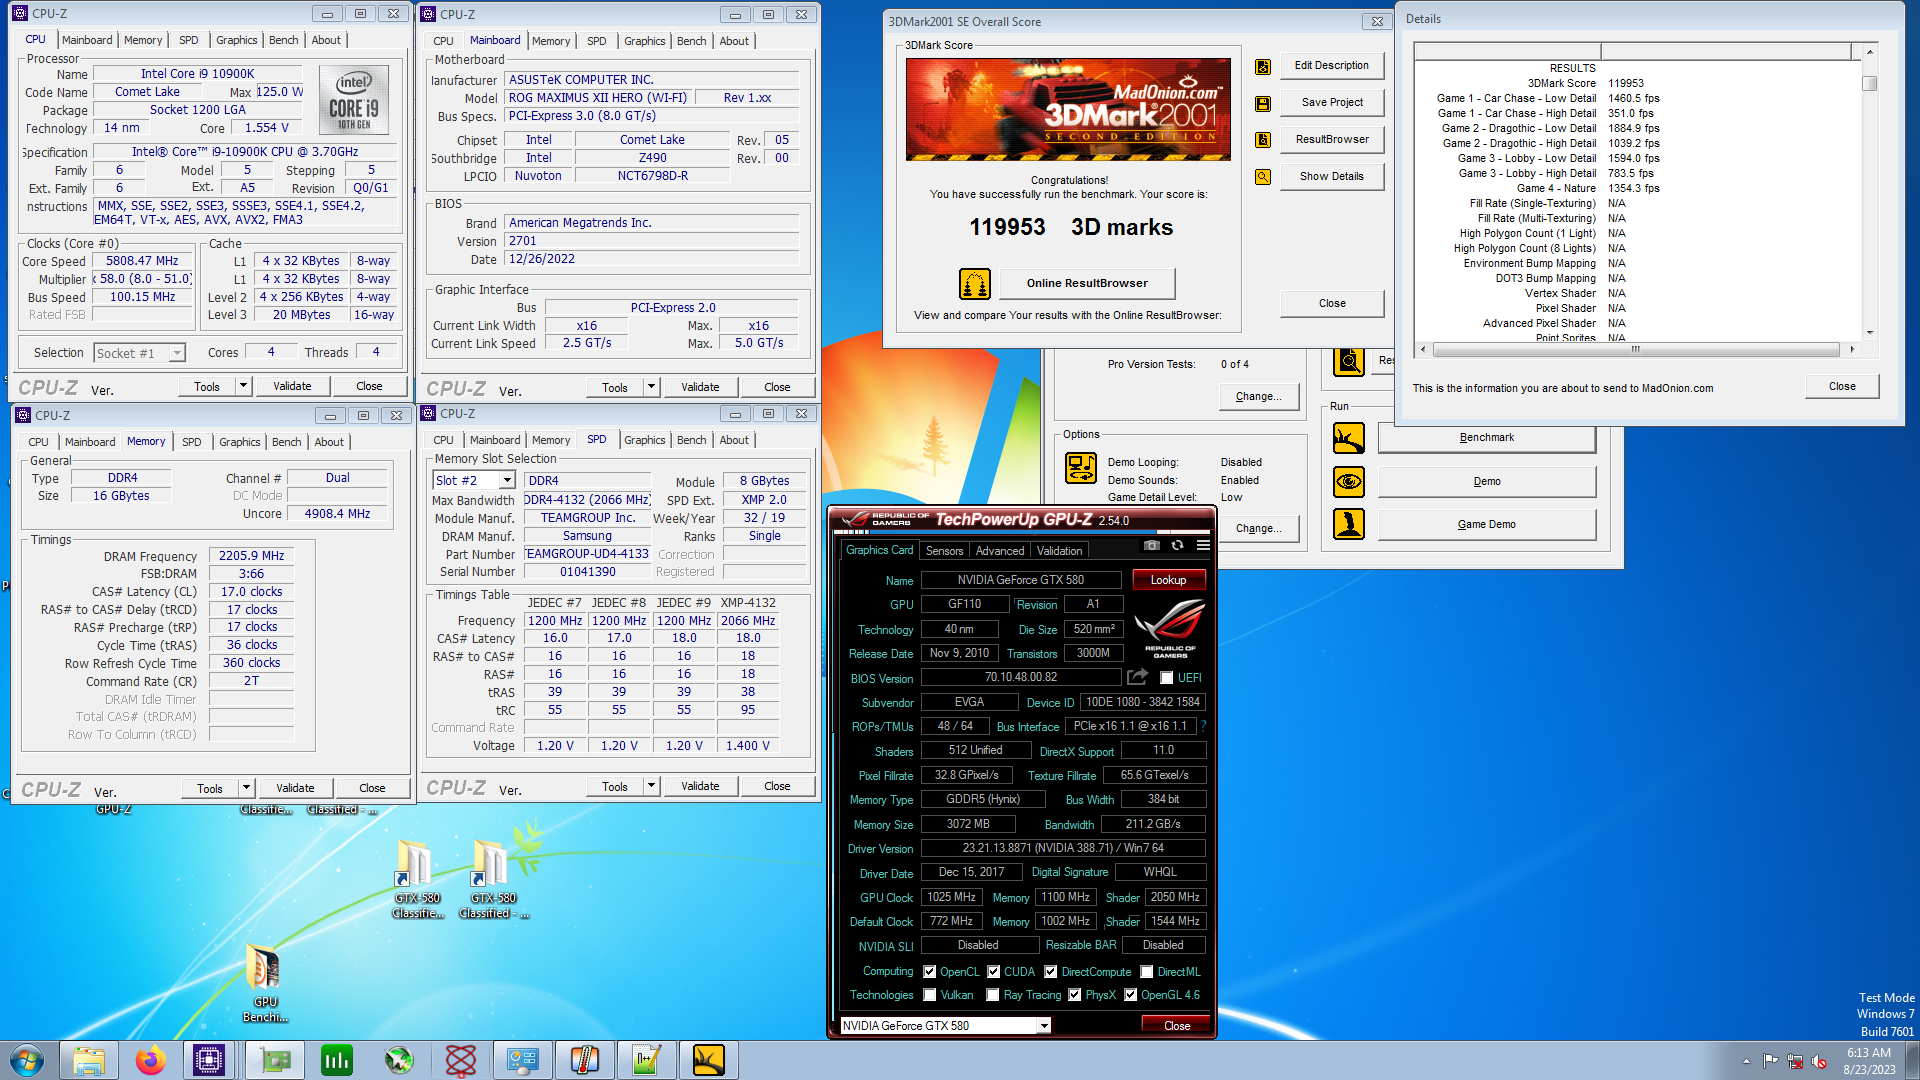Click the Bus Interface question mark in GPU-Z
The width and height of the screenshot is (1920, 1080).
[x=1203, y=726]
